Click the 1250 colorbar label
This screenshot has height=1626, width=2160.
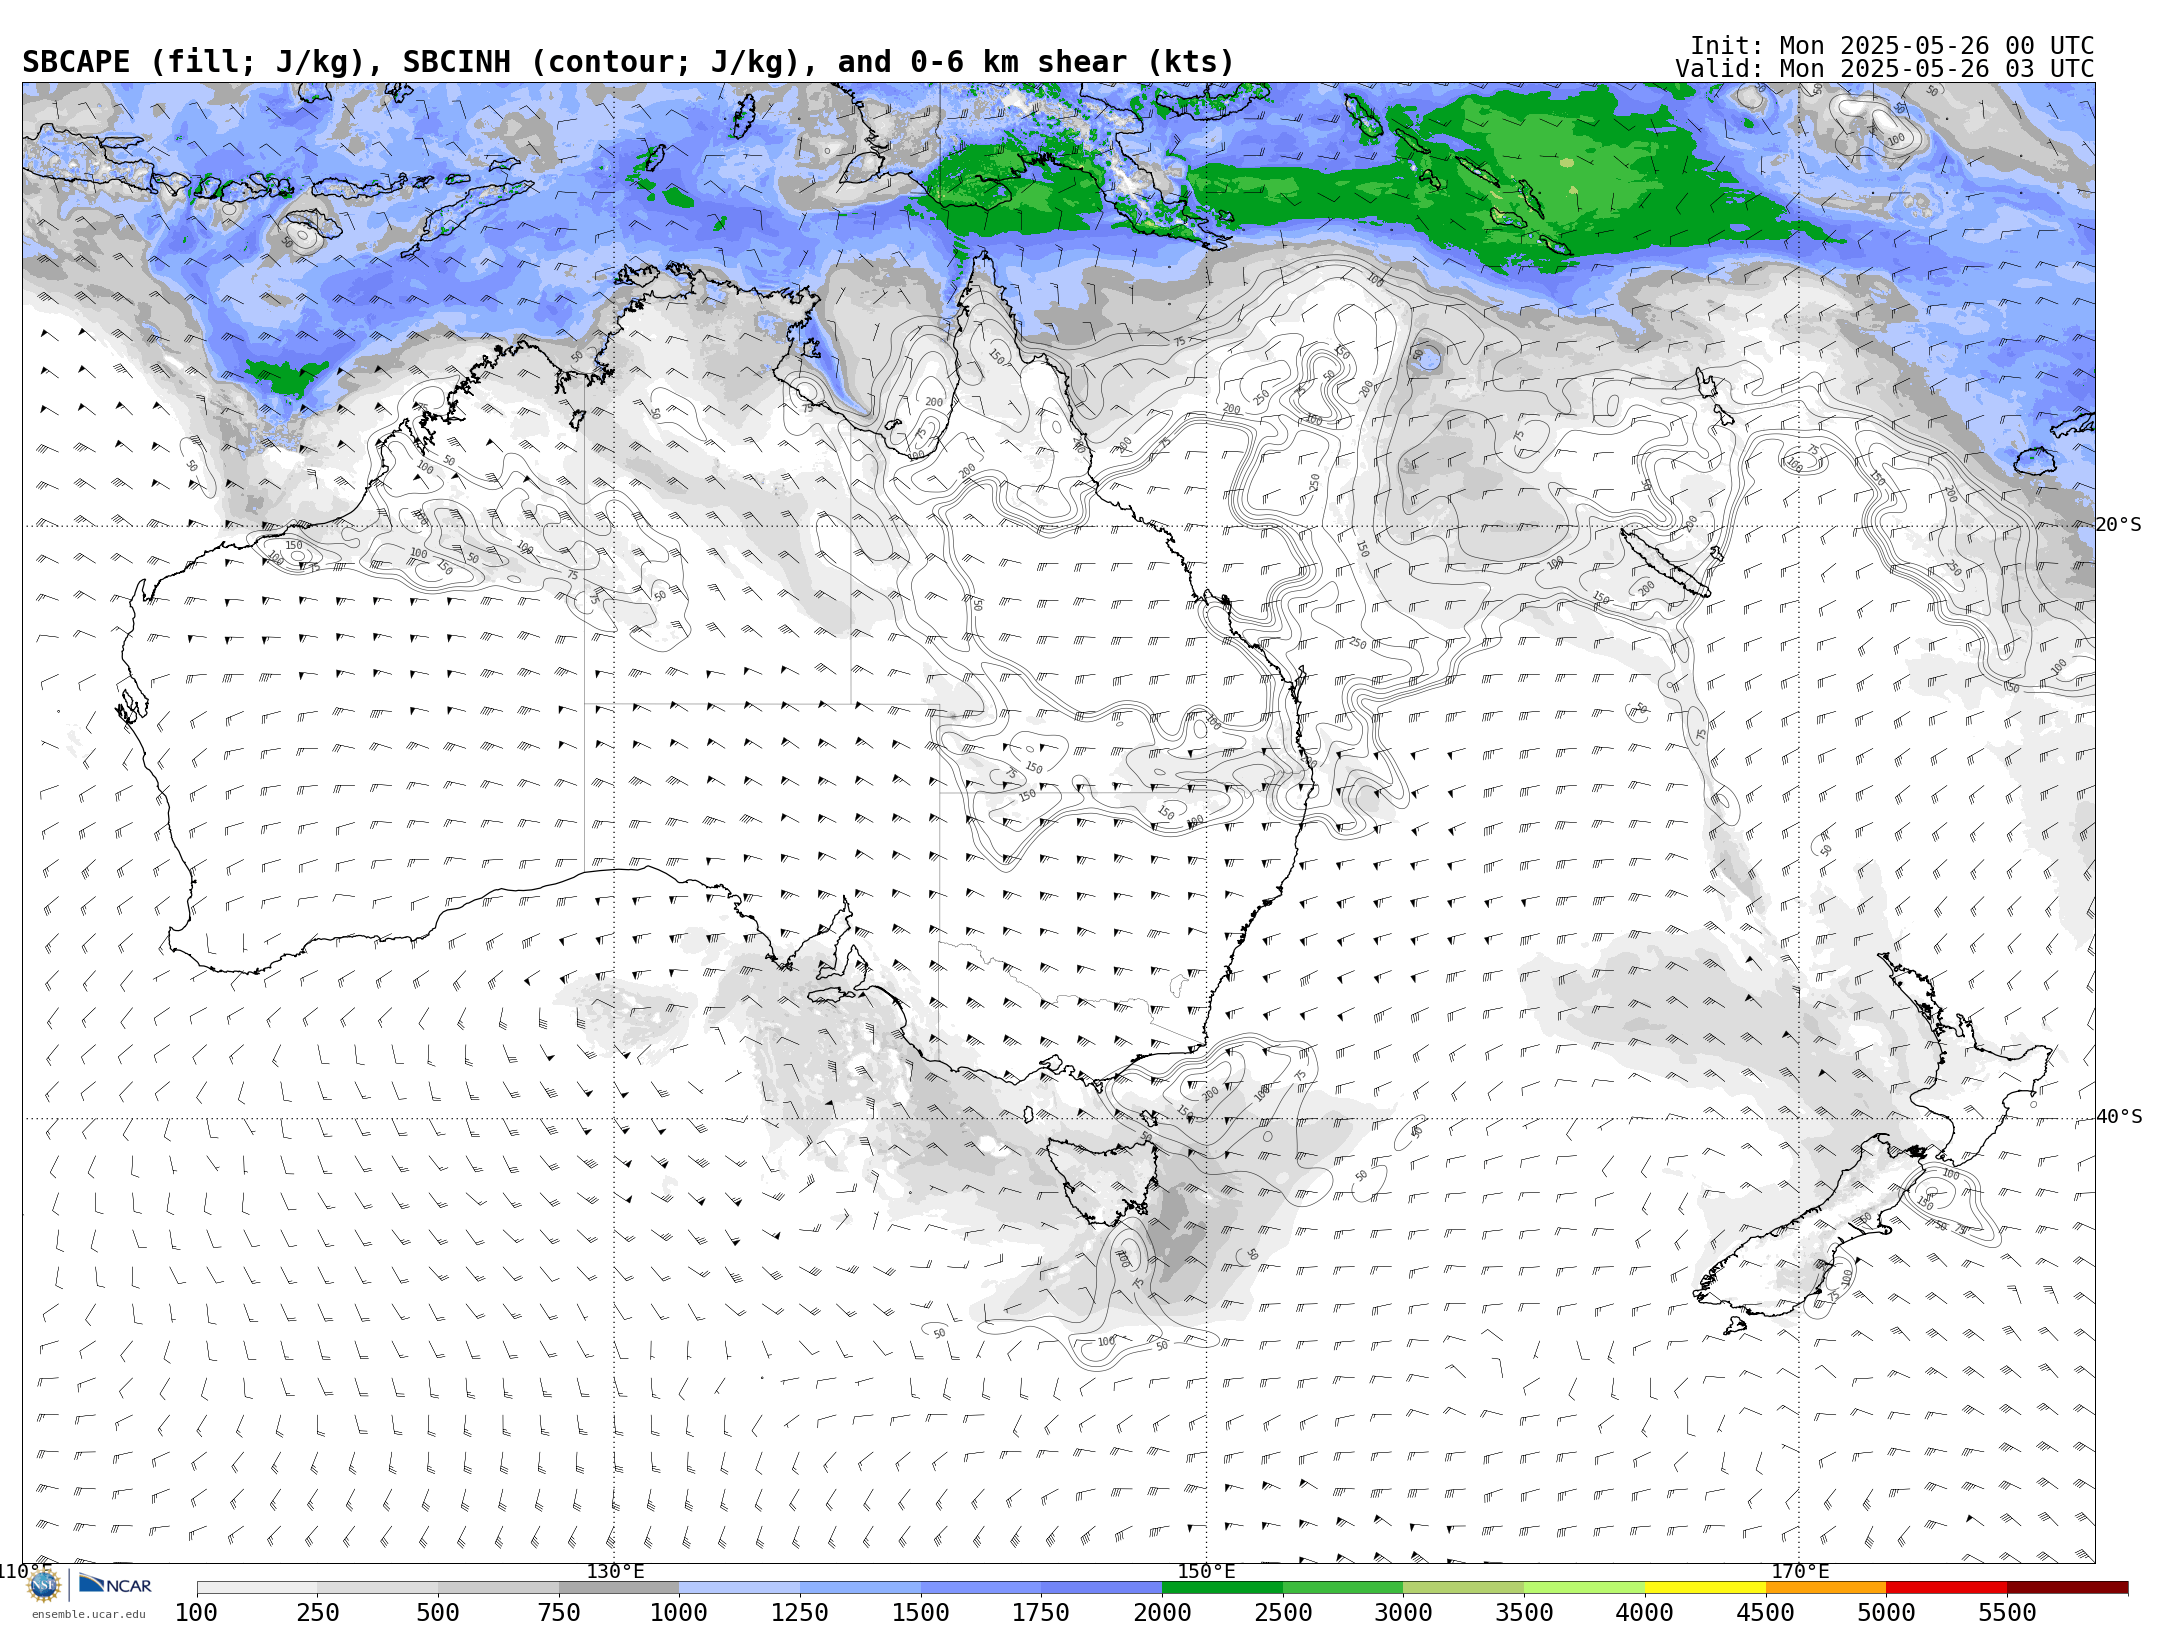click(x=800, y=1612)
